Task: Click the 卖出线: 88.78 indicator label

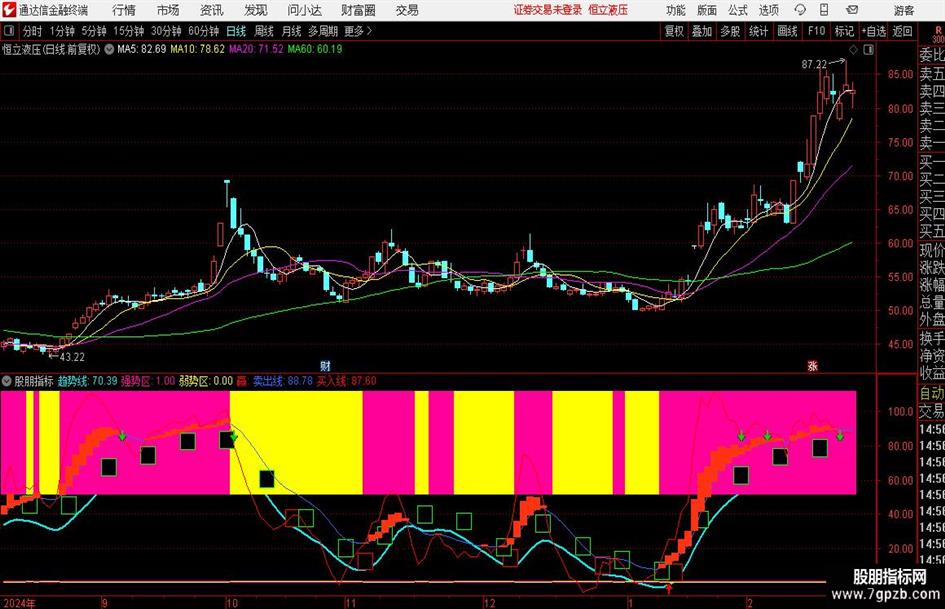Action: (283, 381)
